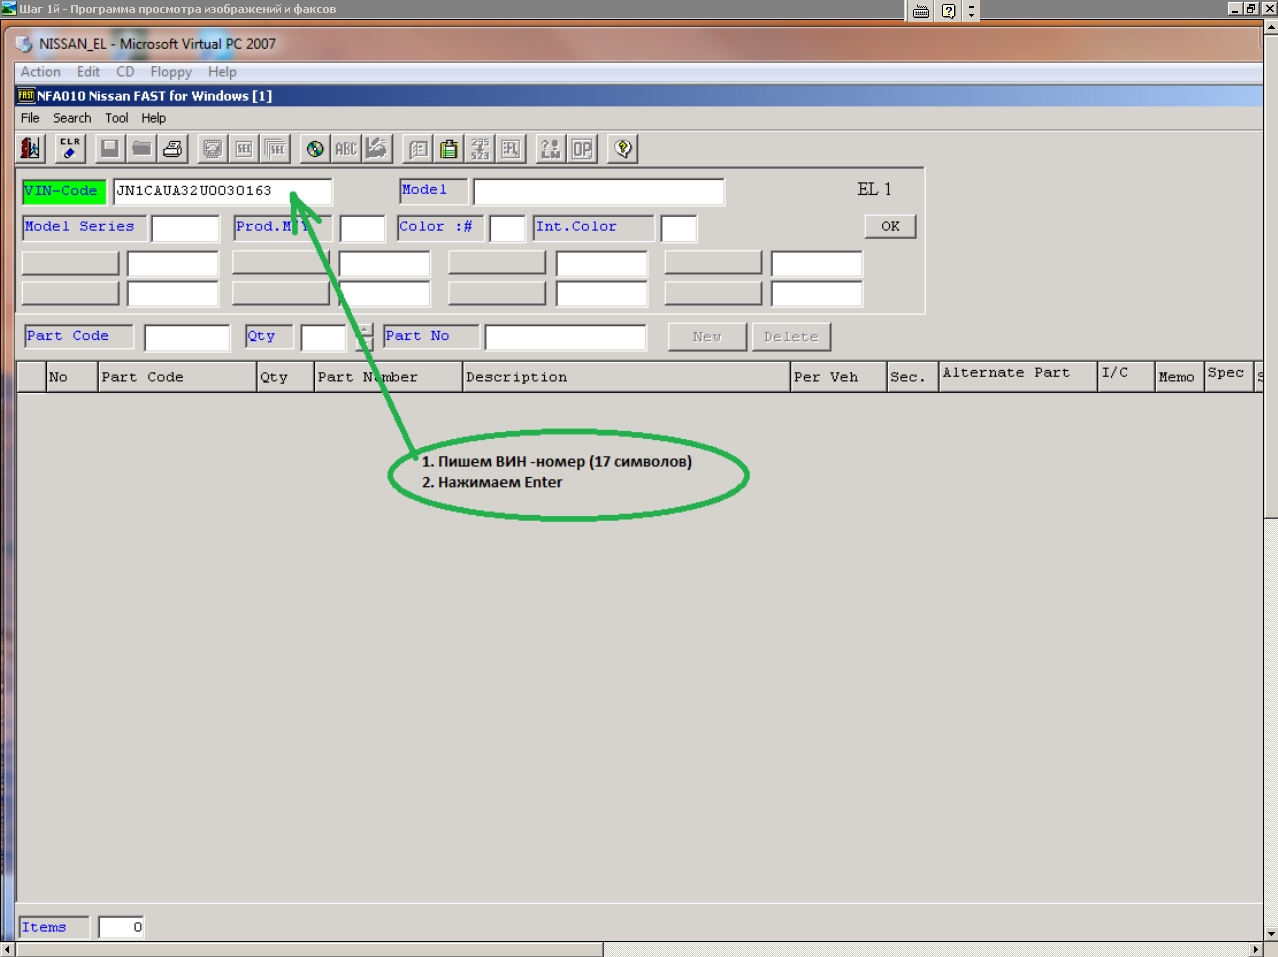This screenshot has width=1278, height=957.
Task: Click the CD disc toolbar icon
Action: pos(315,149)
